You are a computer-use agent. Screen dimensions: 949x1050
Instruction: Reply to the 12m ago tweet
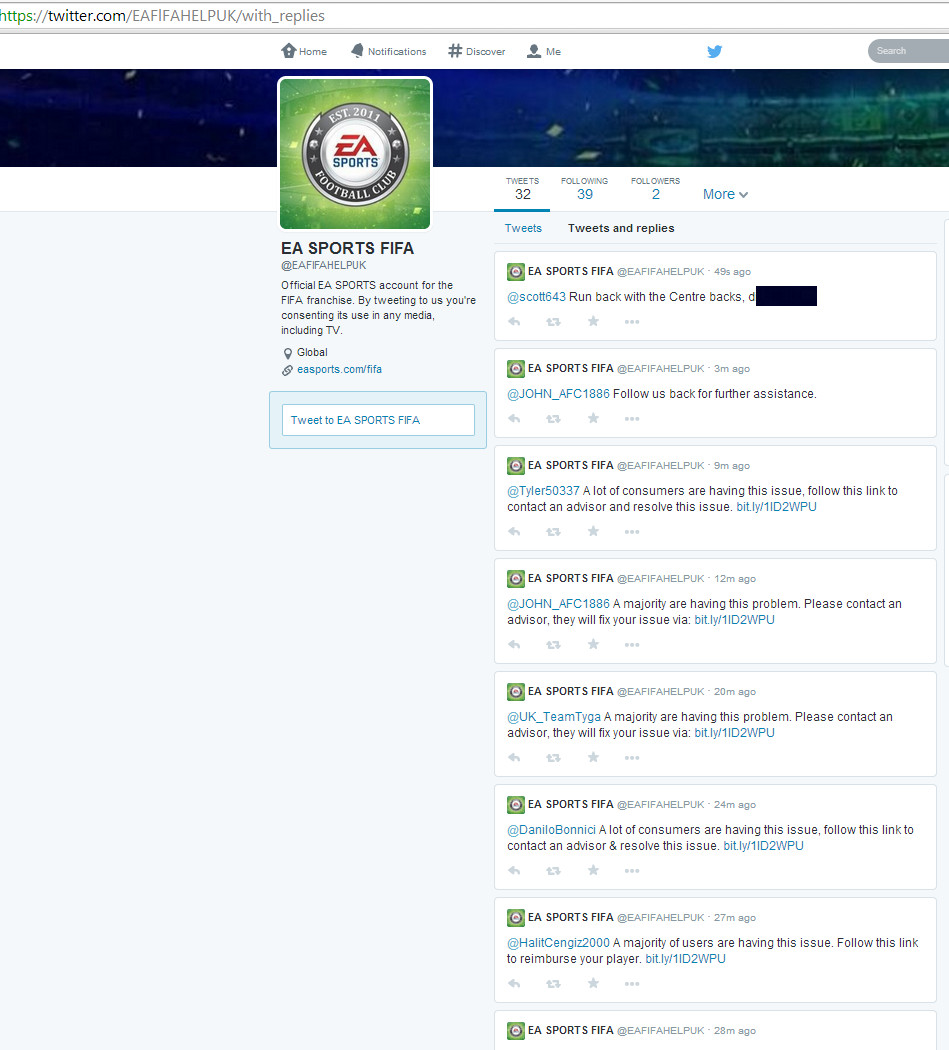click(514, 646)
